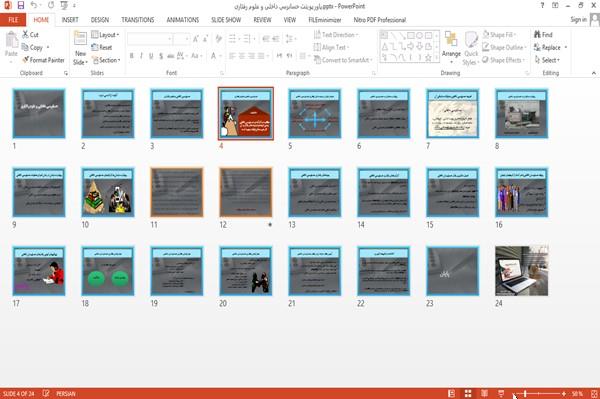The width and height of the screenshot is (600, 399).
Task: Open the FILEminimizer tab
Action: (x=324, y=20)
